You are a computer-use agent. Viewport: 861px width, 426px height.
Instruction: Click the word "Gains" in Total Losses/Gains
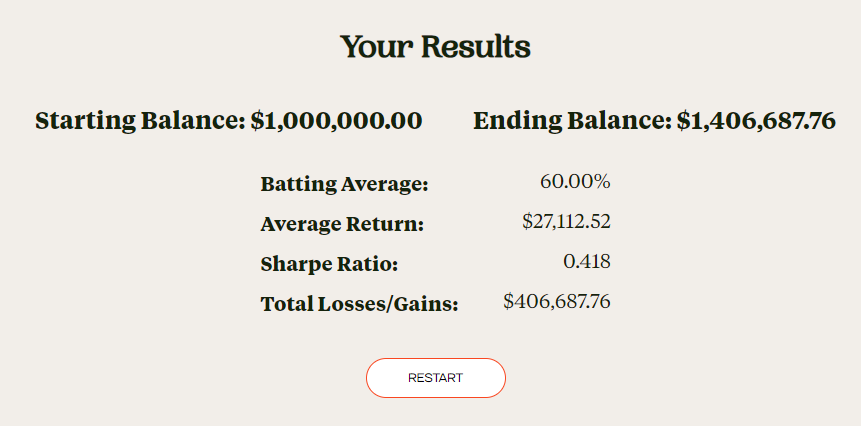click(427, 304)
